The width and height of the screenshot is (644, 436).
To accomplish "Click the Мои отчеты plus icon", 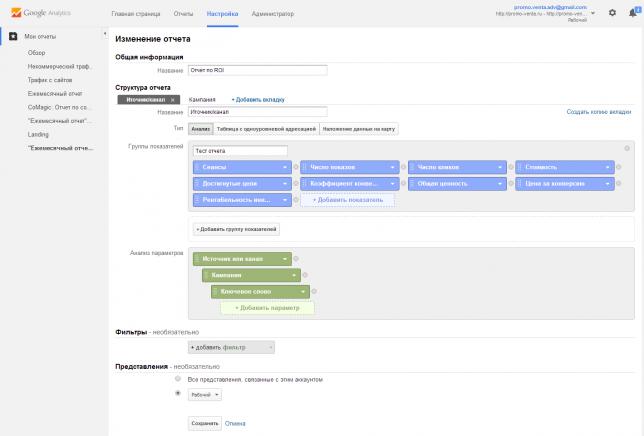I will tap(12, 37).
